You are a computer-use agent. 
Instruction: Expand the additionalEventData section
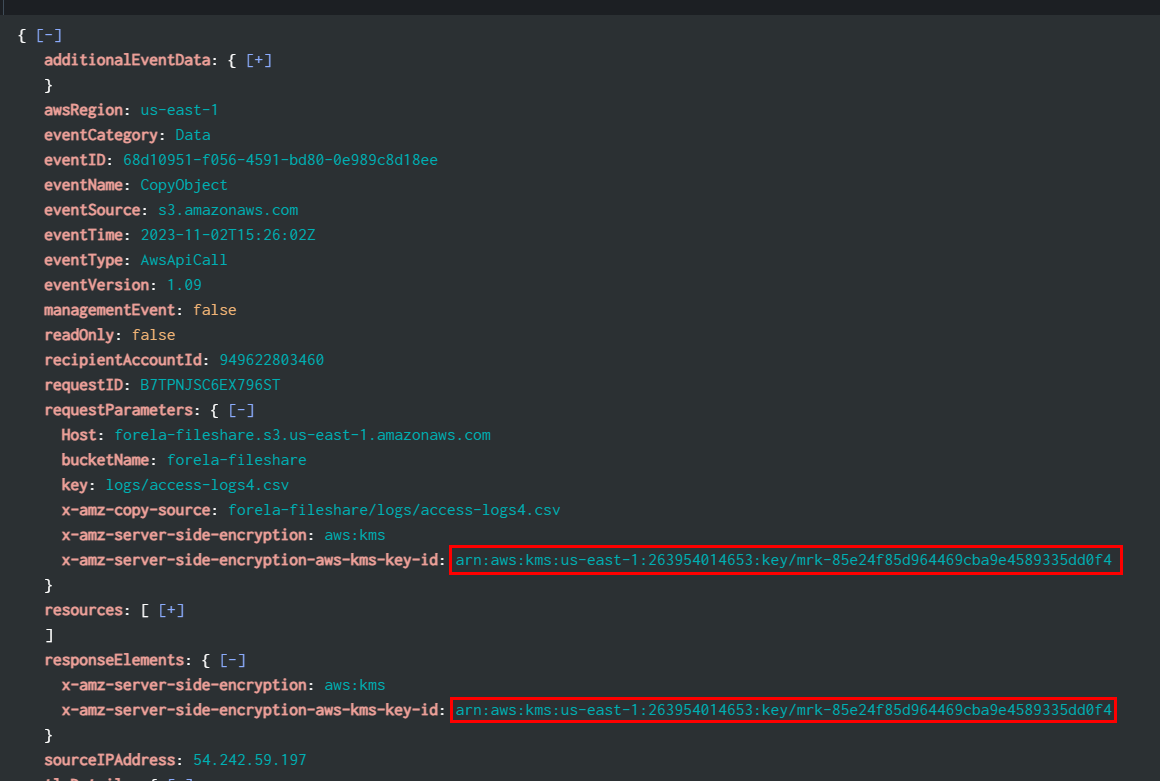coord(259,60)
